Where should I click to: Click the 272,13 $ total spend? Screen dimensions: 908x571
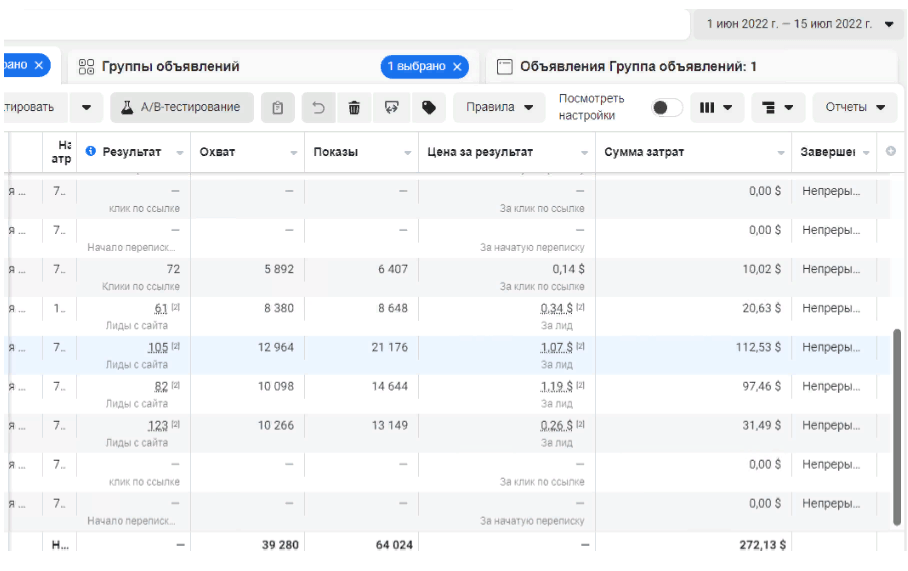[x=763, y=545]
